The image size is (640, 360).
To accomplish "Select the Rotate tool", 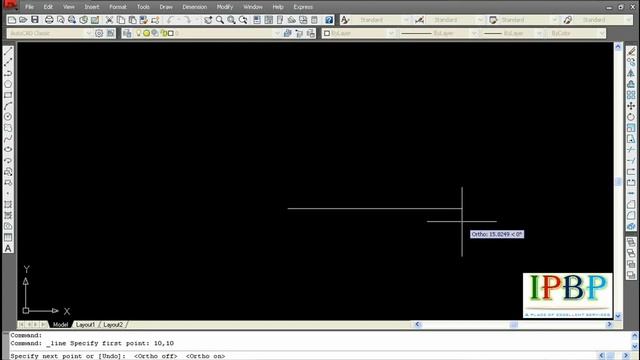I will point(631,117).
